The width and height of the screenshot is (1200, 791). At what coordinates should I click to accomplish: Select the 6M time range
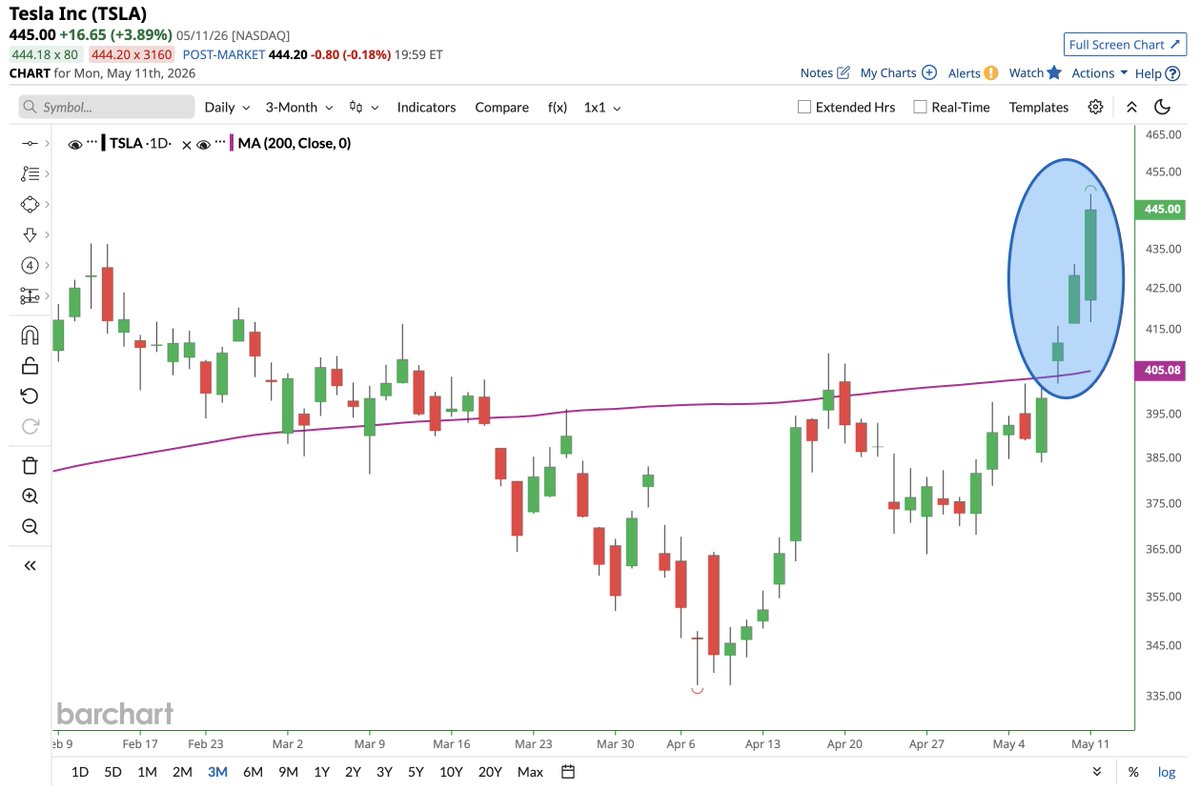[x=253, y=772]
